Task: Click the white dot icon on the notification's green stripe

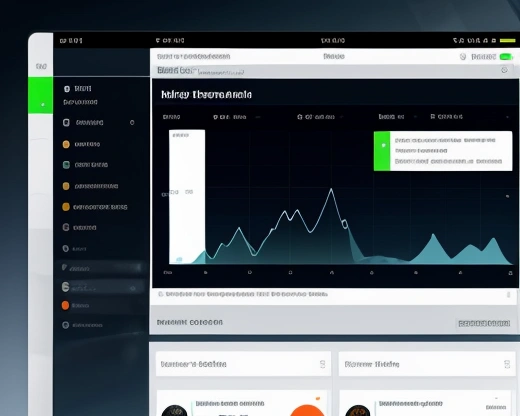Action: [384, 145]
